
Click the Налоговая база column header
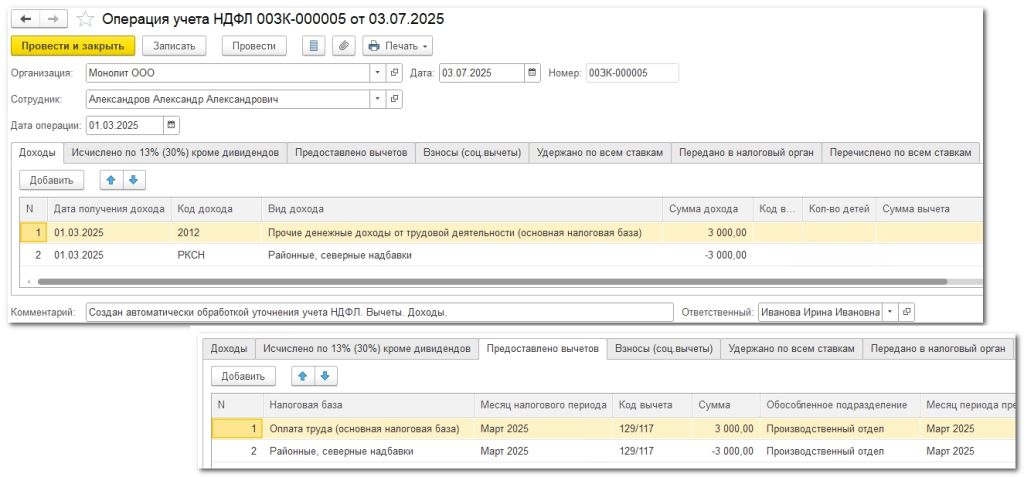[369, 405]
